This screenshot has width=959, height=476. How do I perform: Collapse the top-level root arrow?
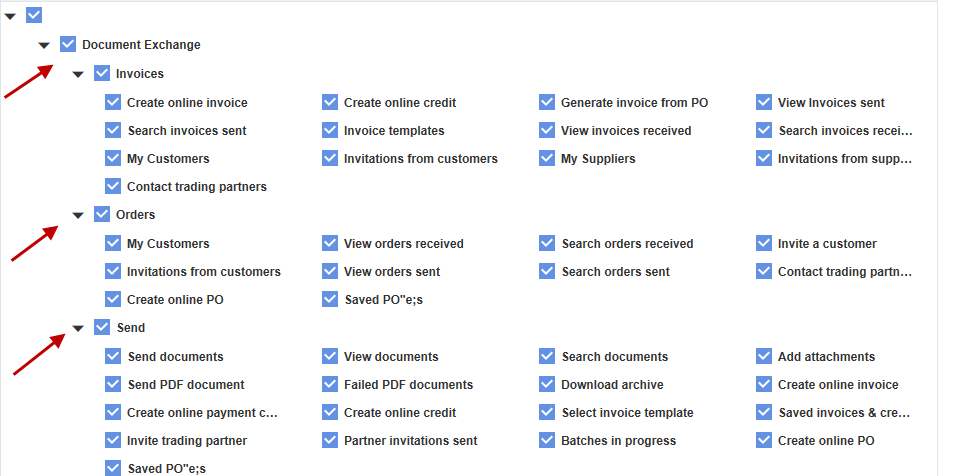click(10, 17)
